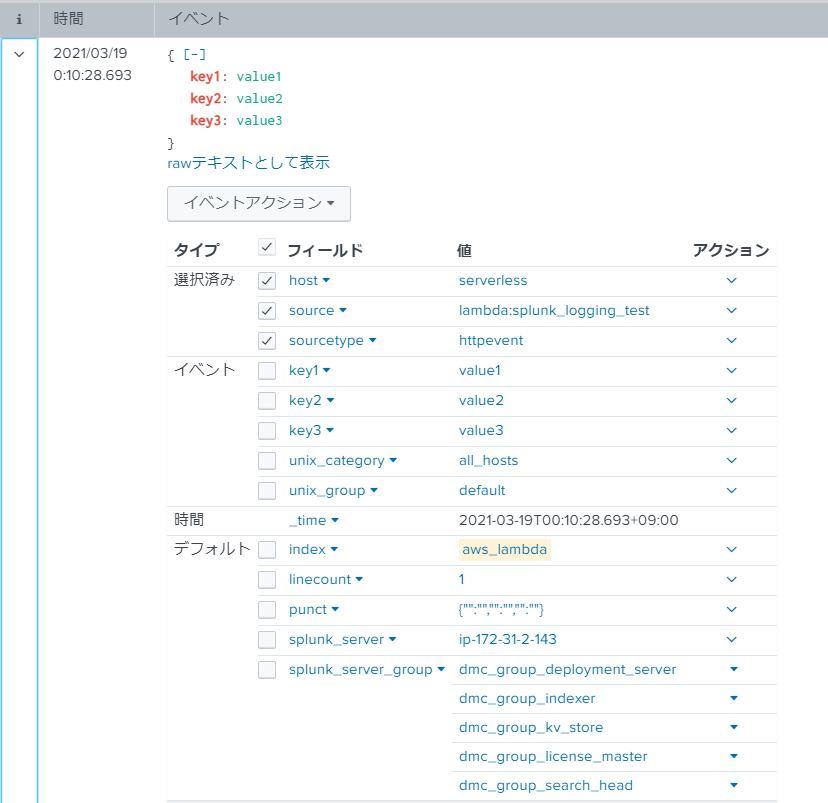Open the splunk_server field dropdown
The image size is (828, 803).
point(342,640)
